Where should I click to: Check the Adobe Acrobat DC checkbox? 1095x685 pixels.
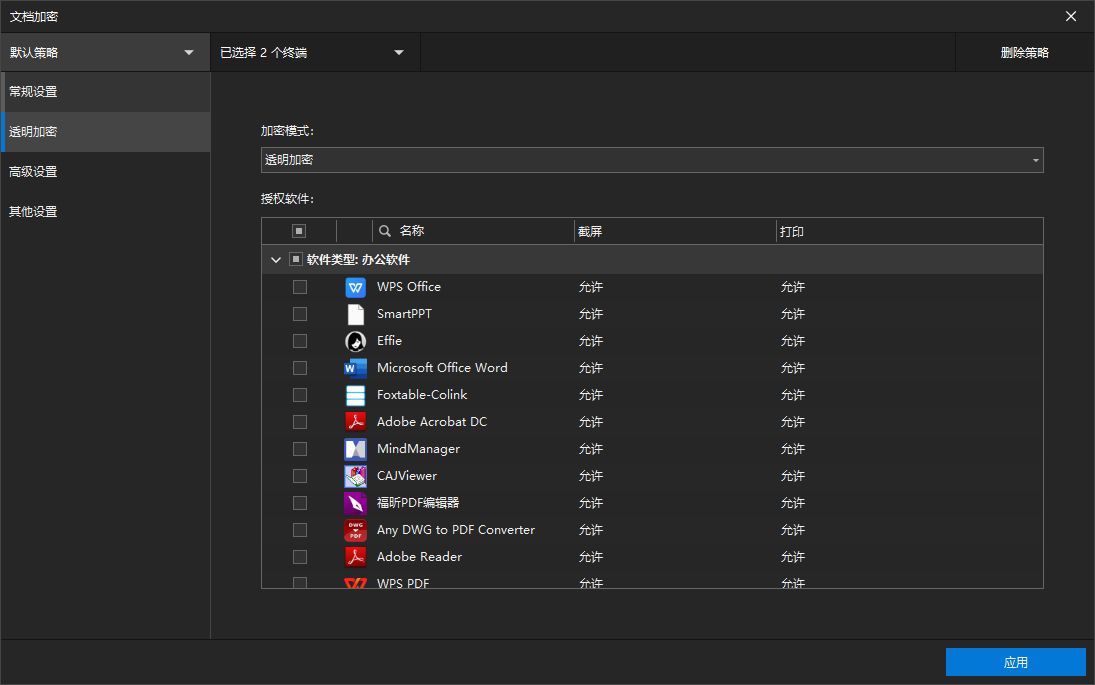(300, 422)
